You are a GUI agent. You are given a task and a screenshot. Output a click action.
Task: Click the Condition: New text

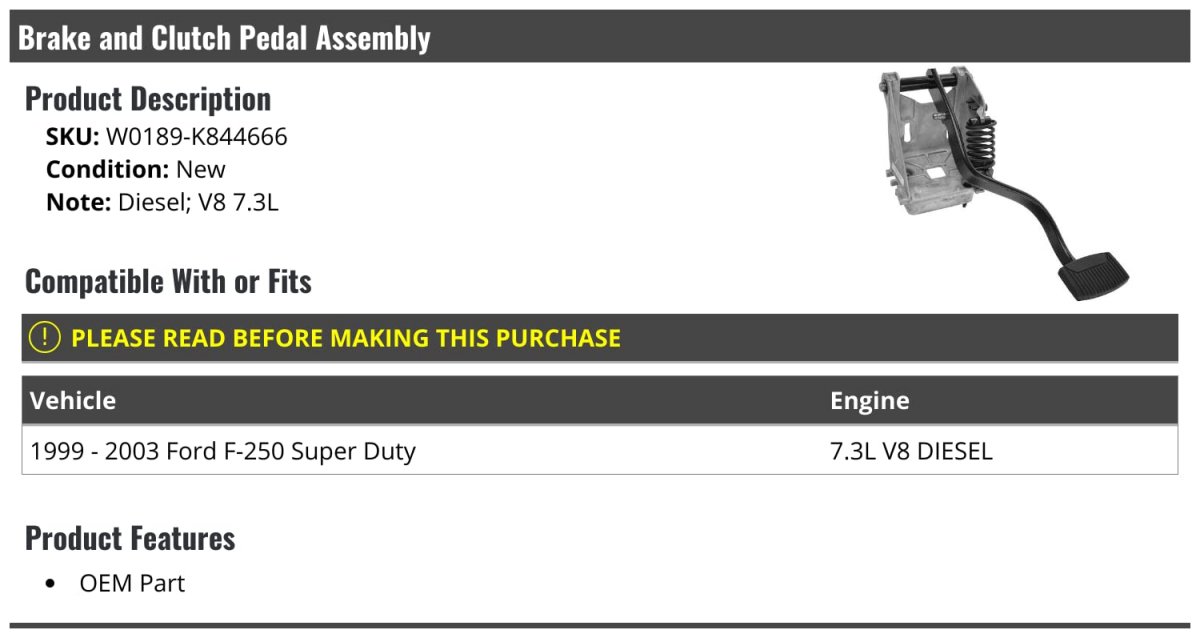coord(136,169)
